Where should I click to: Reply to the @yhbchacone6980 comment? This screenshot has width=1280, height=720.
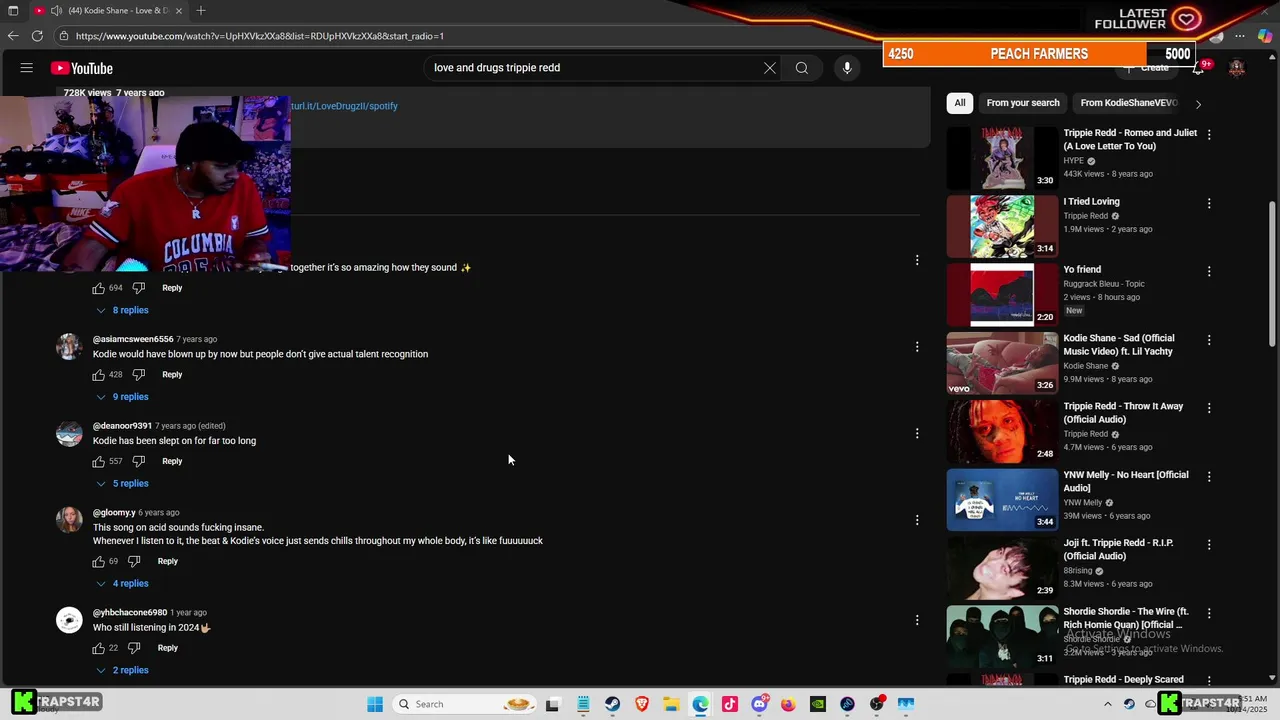pyautogui.click(x=168, y=648)
